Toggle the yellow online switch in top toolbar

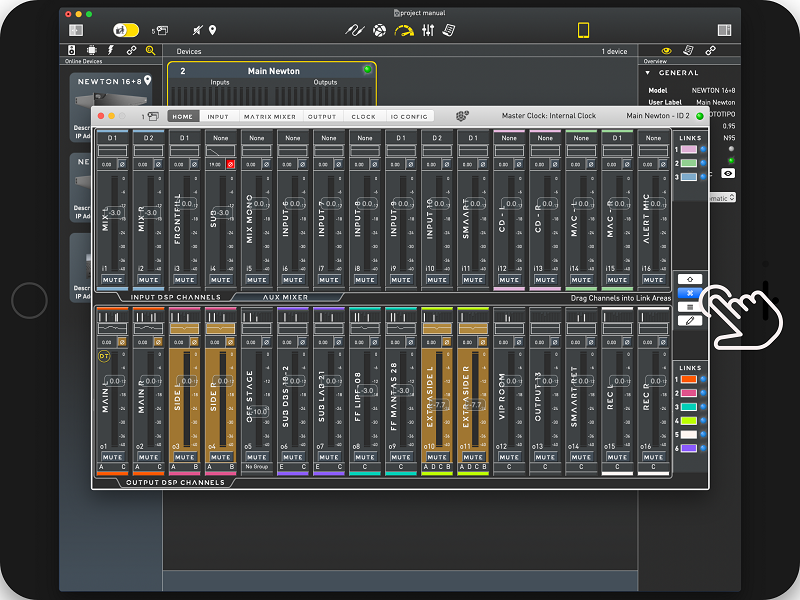(126, 30)
